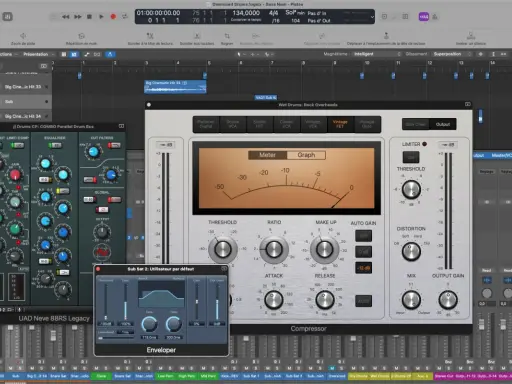This screenshot has width=512, height=384.
Task: Click the metronome icon beside purple badge
Action: click(x=435, y=17)
